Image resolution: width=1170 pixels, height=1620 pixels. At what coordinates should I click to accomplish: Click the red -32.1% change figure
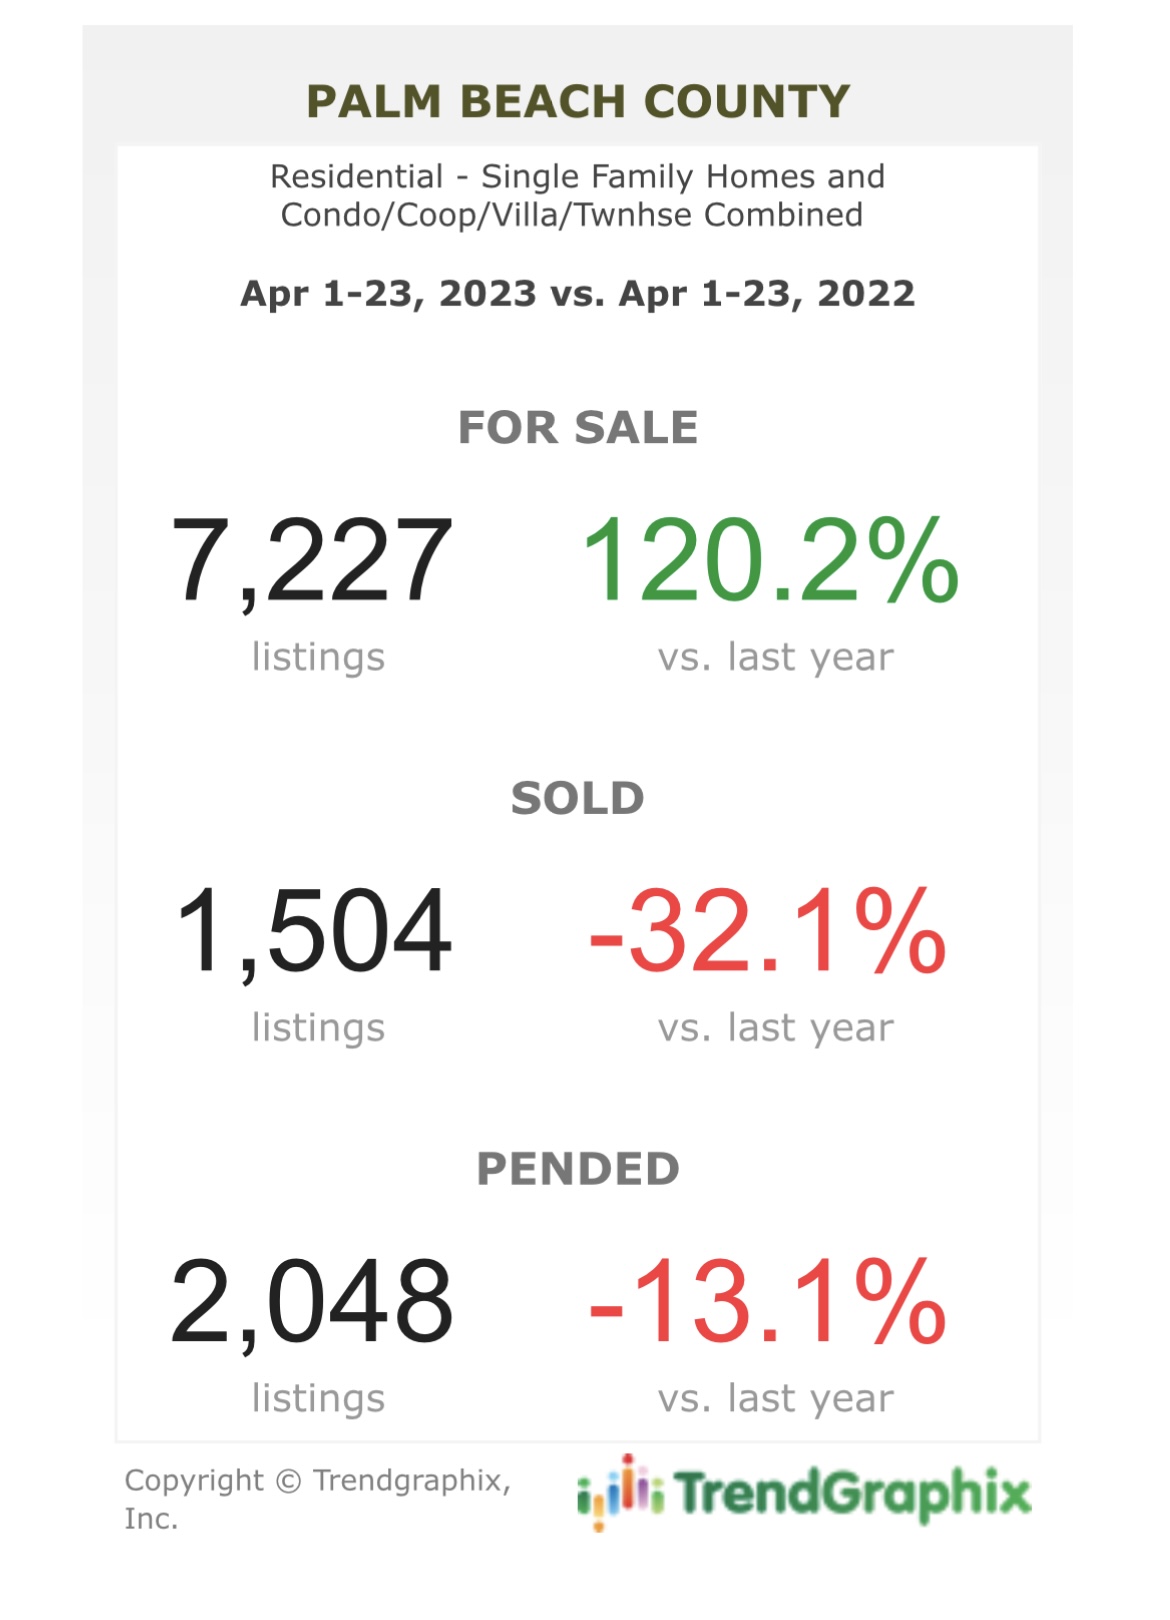(767, 931)
